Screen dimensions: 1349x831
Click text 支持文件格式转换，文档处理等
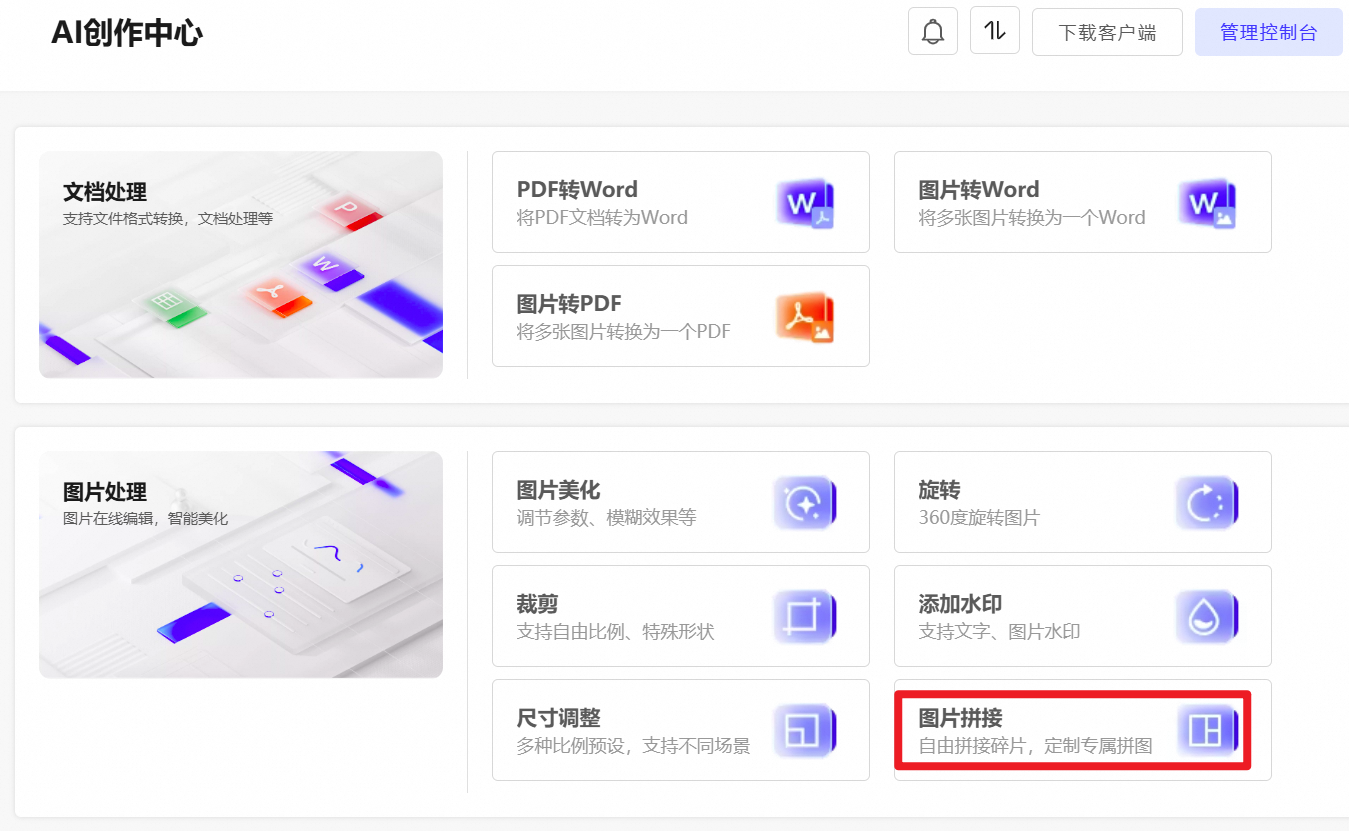[168, 219]
